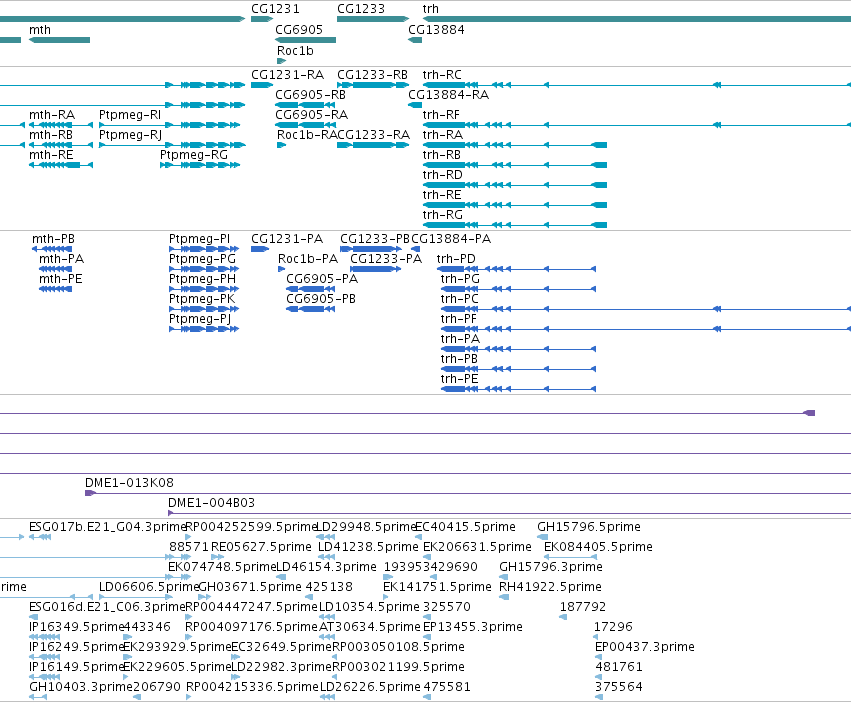Select EST GH15796.5prime

pos(543,537)
